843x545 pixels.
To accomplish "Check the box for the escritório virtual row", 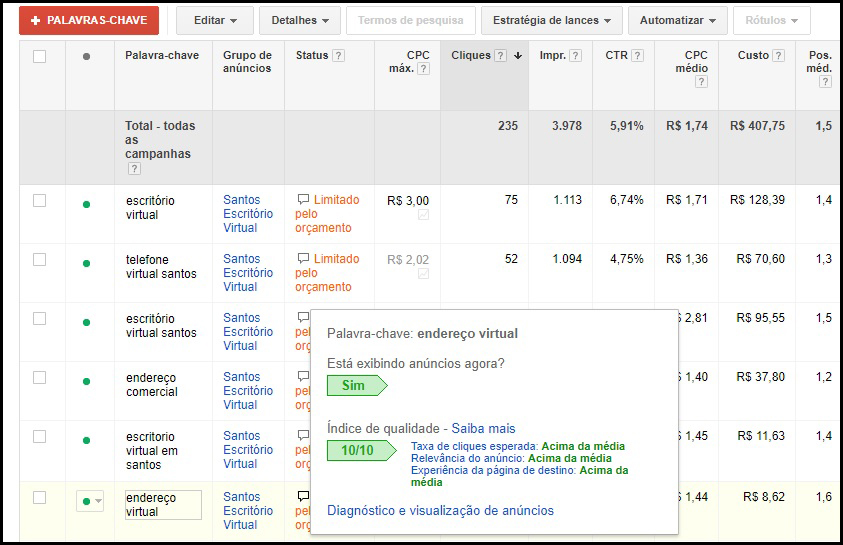I will coord(39,200).
